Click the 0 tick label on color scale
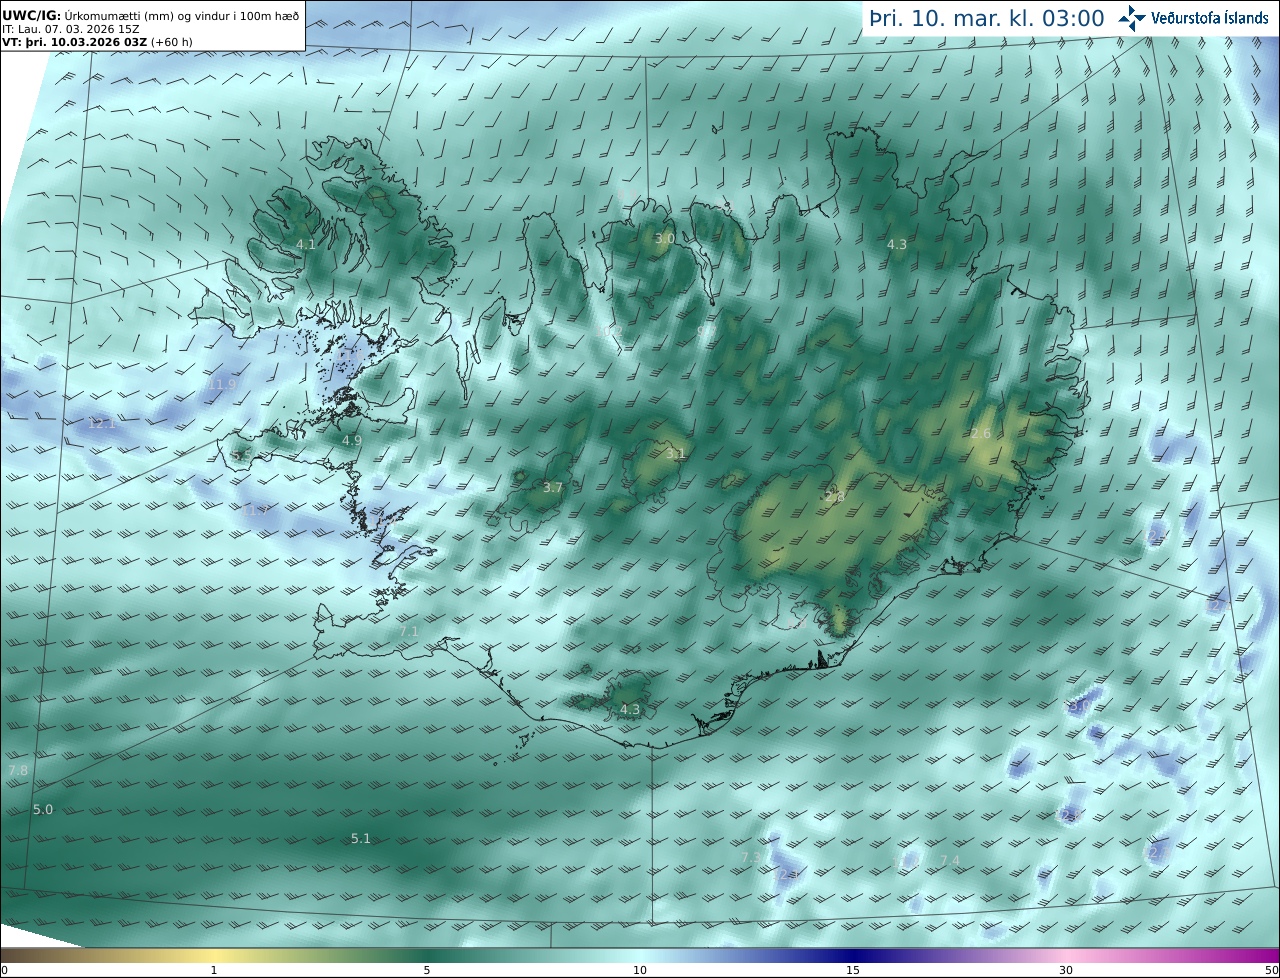 tap(4, 970)
